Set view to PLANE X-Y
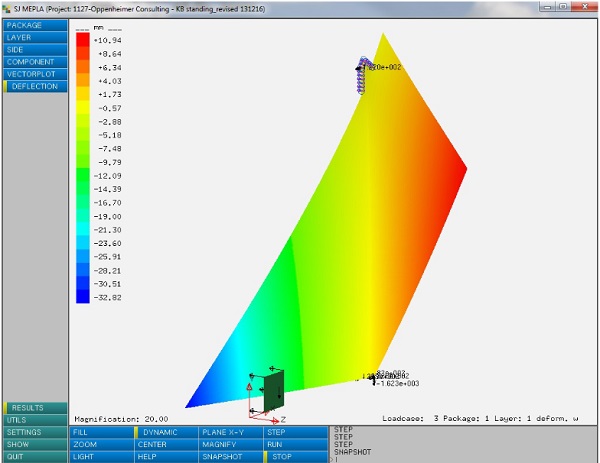Image resolution: width=600 pixels, height=463 pixels. [231, 432]
